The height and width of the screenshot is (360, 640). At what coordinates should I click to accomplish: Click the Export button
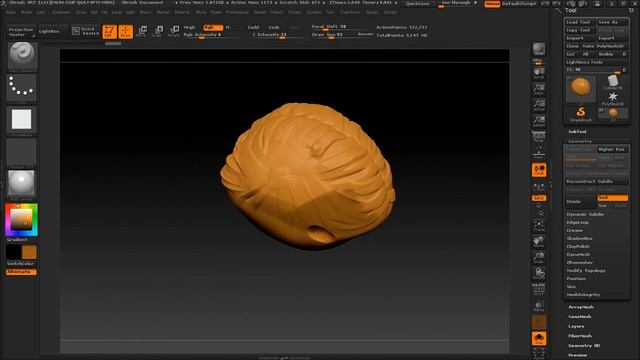point(612,38)
